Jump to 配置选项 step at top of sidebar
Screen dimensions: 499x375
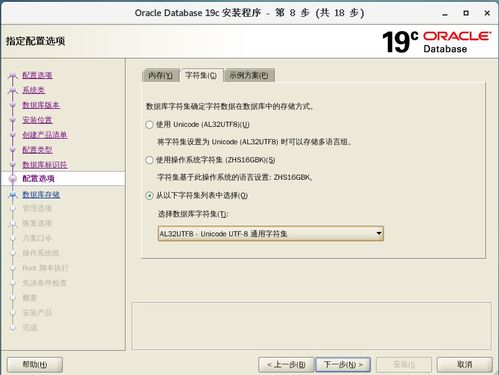tap(37, 75)
